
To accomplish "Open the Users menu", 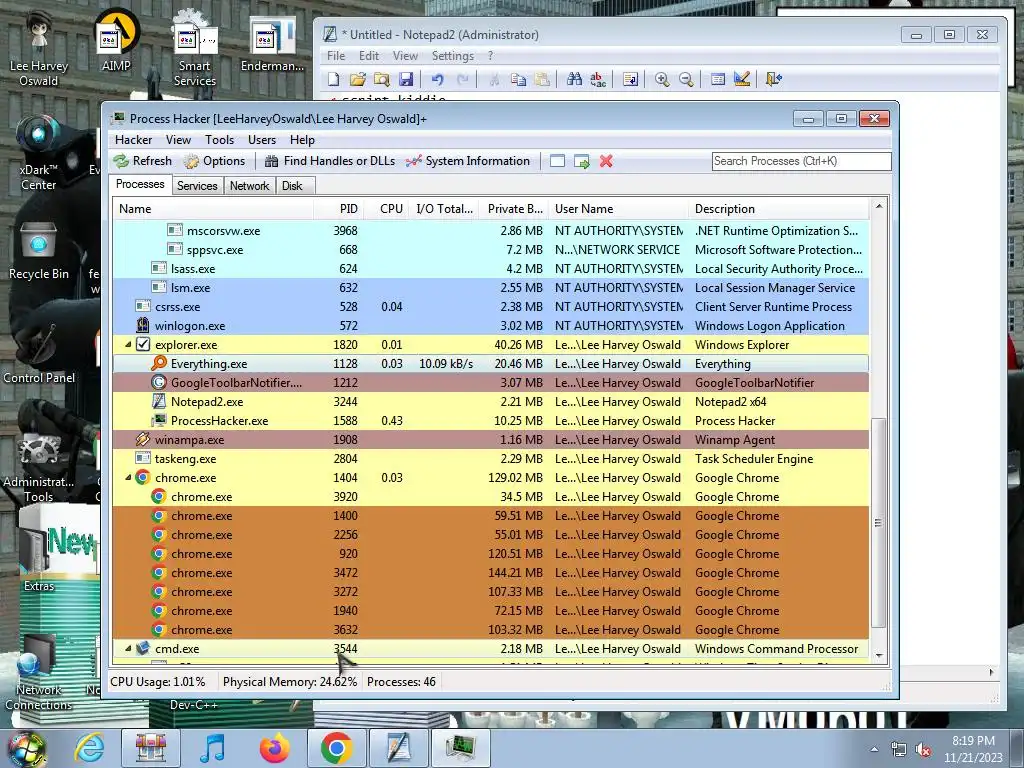I will click(262, 140).
